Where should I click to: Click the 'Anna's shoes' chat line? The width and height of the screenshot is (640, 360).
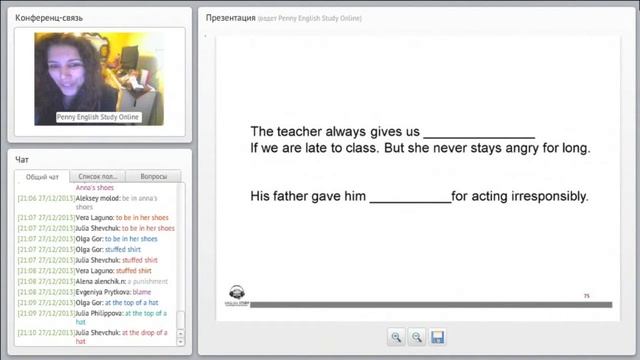coord(95,188)
